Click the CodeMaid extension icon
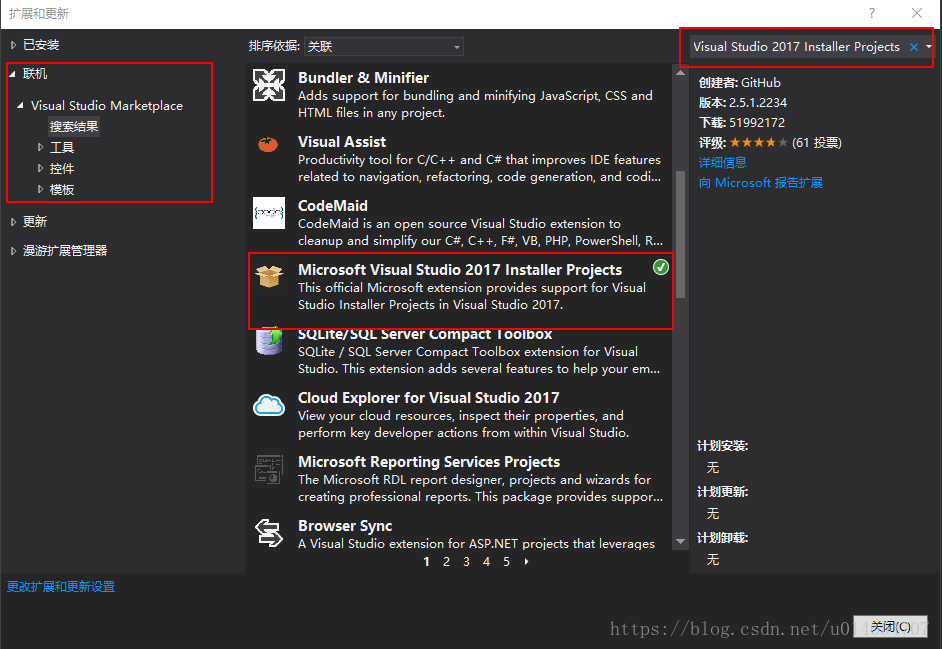The width and height of the screenshot is (942, 649). pos(269,213)
